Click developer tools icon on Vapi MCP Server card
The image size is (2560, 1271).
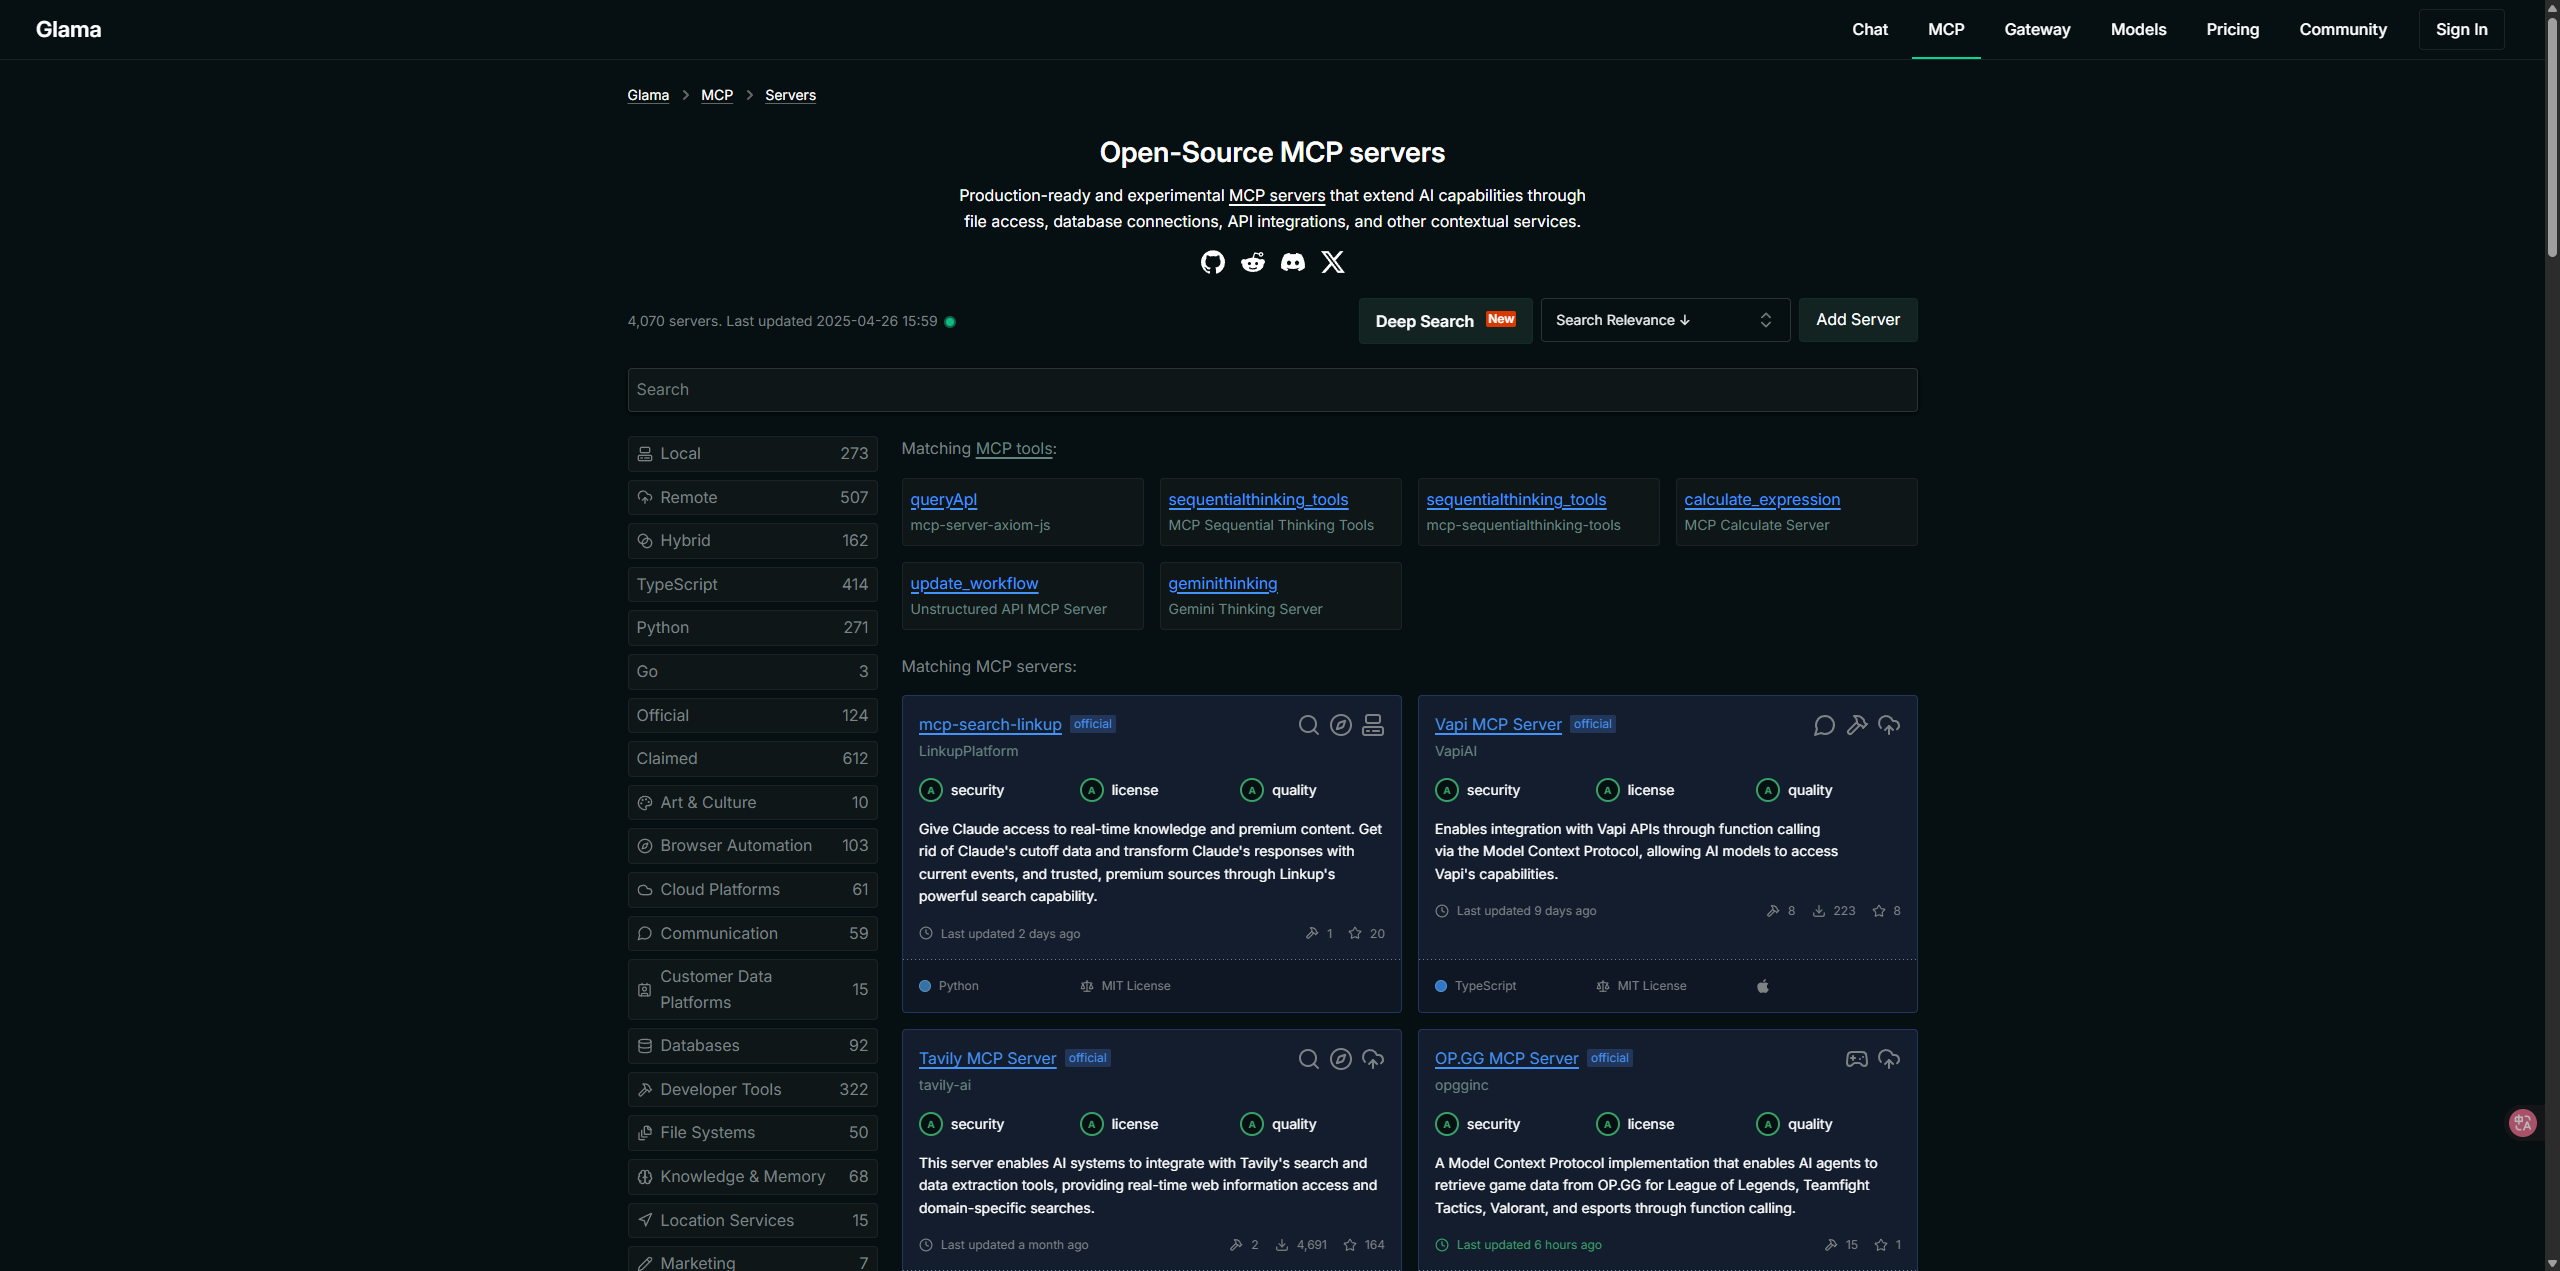point(1856,725)
